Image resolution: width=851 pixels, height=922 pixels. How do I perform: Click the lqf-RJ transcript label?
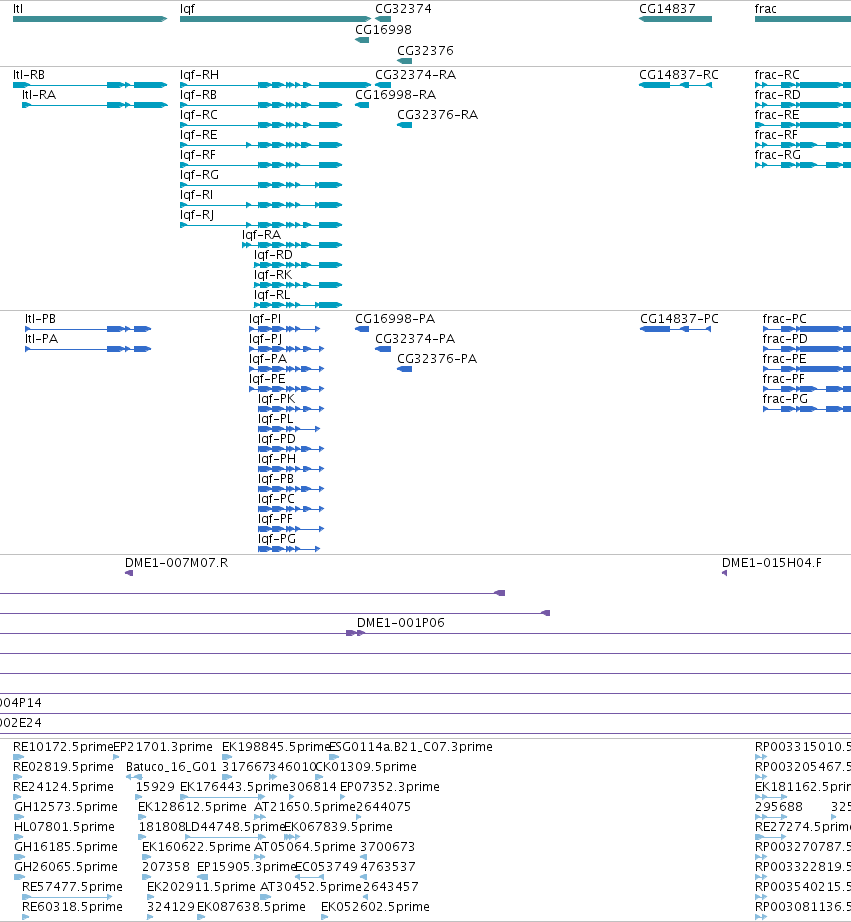tap(197, 215)
